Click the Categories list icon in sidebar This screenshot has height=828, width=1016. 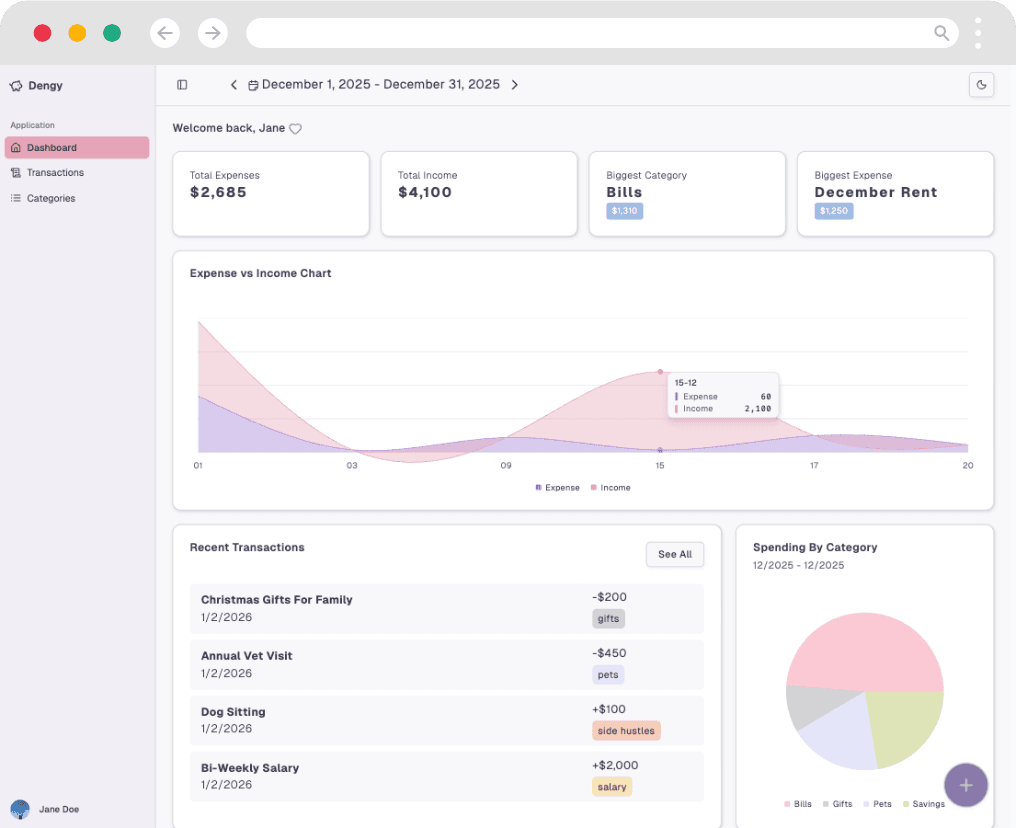click(x=15, y=198)
